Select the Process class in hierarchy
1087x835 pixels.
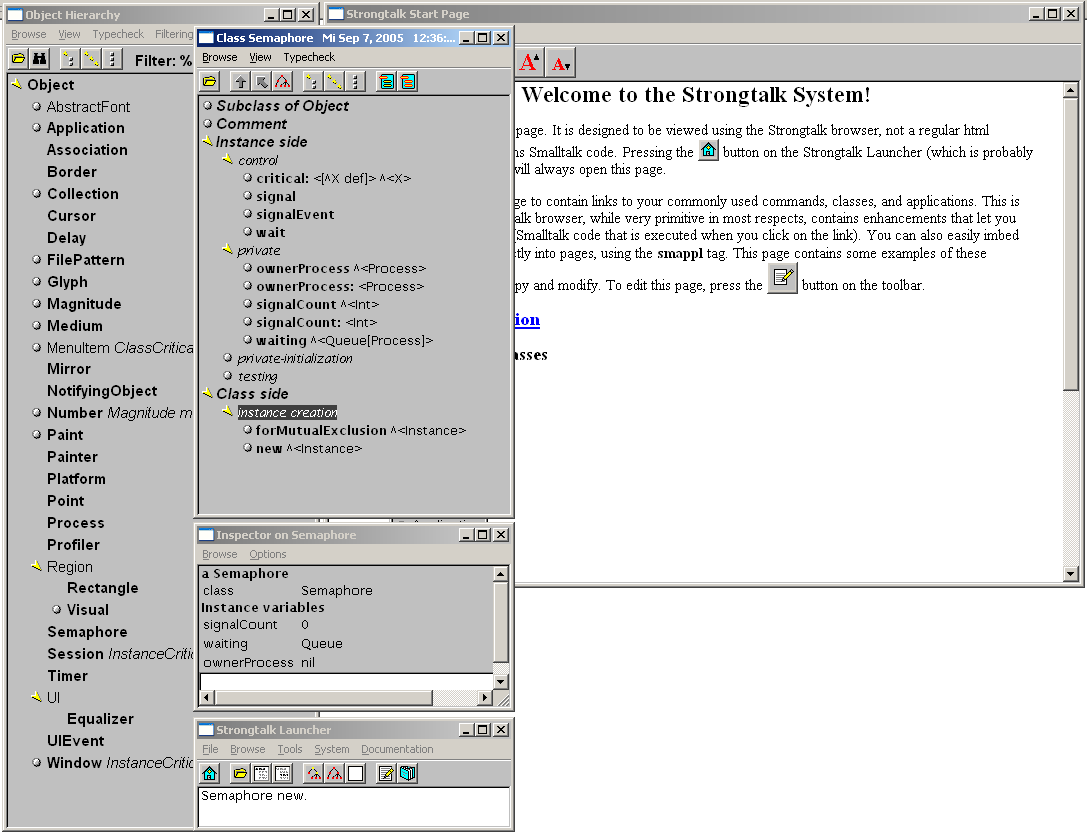point(76,523)
